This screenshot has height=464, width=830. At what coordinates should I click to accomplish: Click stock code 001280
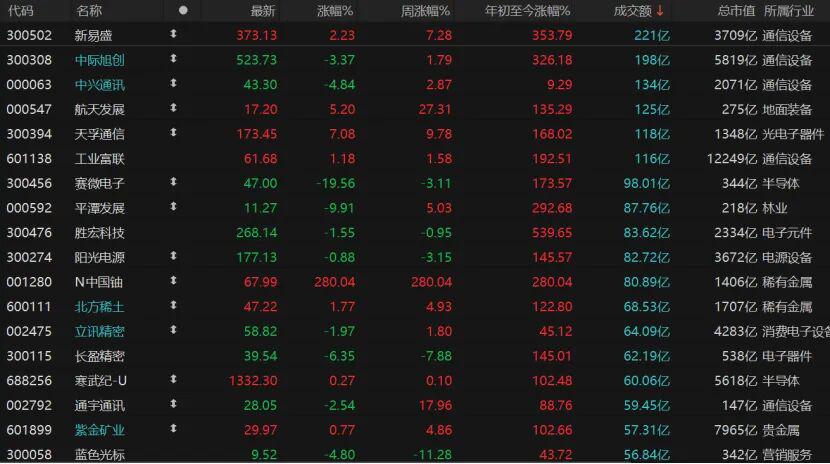[27, 281]
